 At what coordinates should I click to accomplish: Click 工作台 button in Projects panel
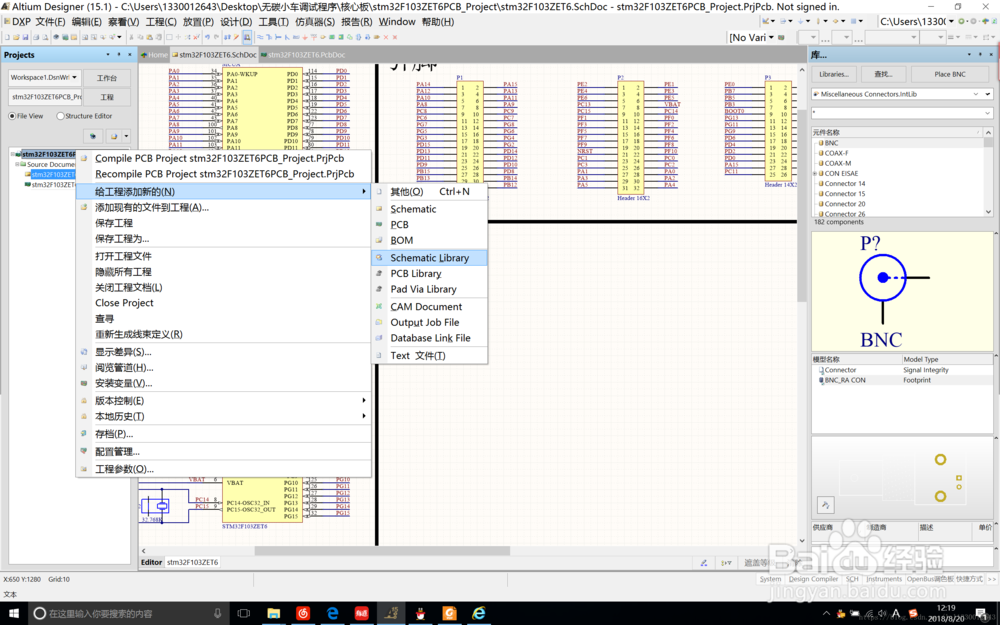[107, 78]
